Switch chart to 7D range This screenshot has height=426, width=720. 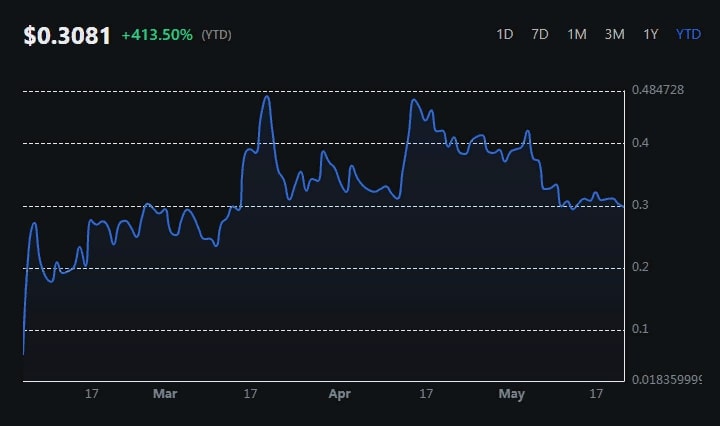point(540,34)
